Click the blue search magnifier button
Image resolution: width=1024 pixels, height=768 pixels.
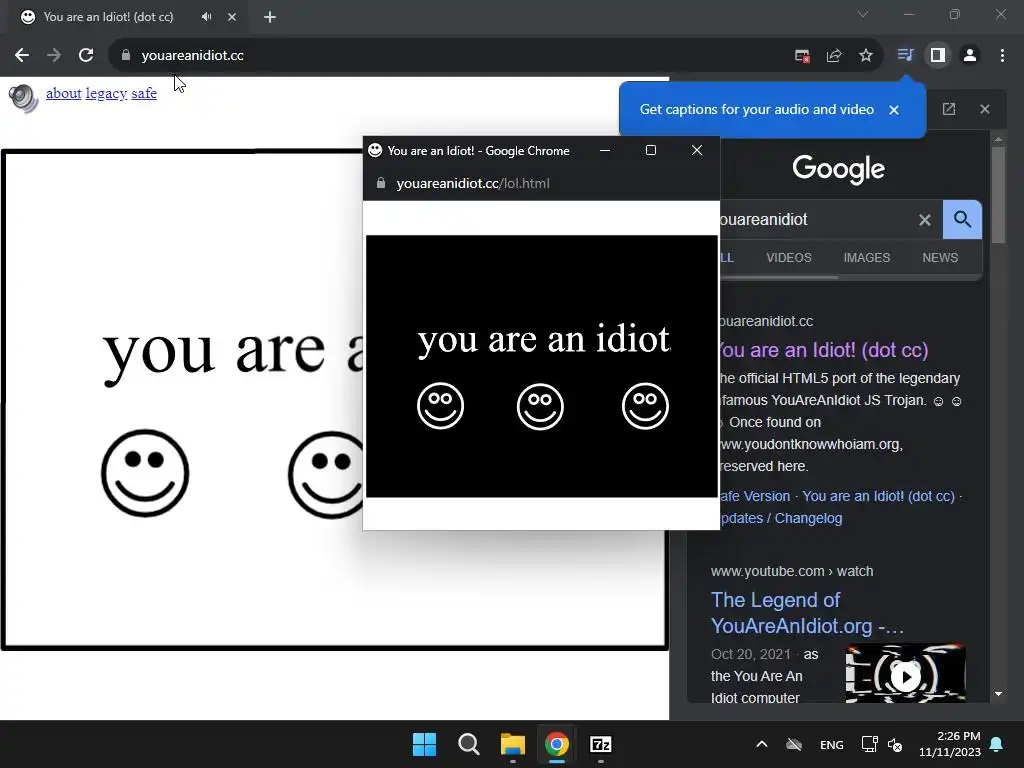point(962,219)
